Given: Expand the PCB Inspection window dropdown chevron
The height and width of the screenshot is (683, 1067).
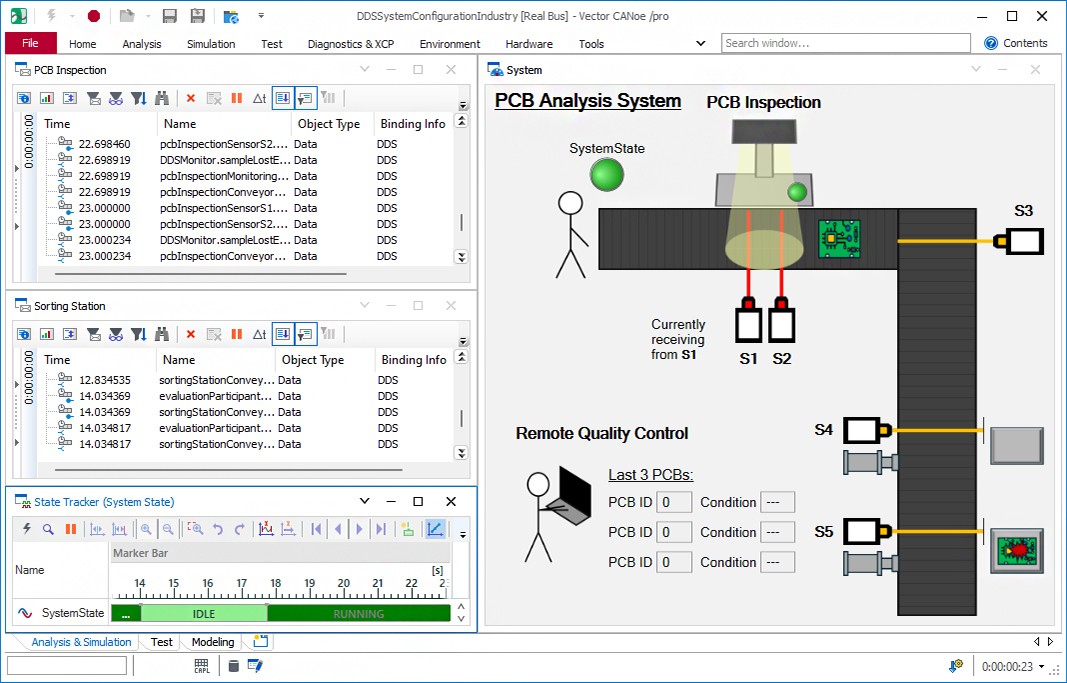Looking at the screenshot, I should click(364, 70).
